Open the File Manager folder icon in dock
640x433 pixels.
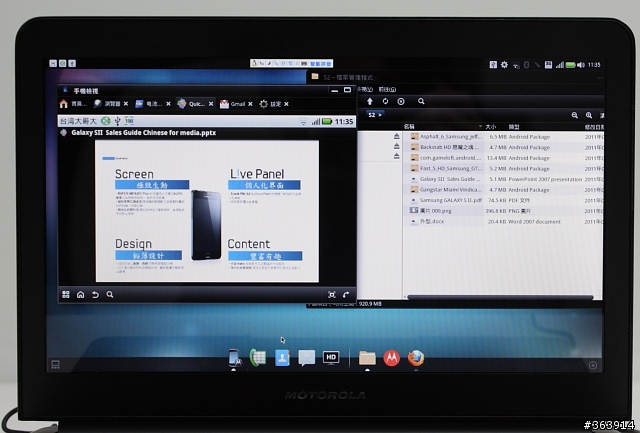[367, 358]
